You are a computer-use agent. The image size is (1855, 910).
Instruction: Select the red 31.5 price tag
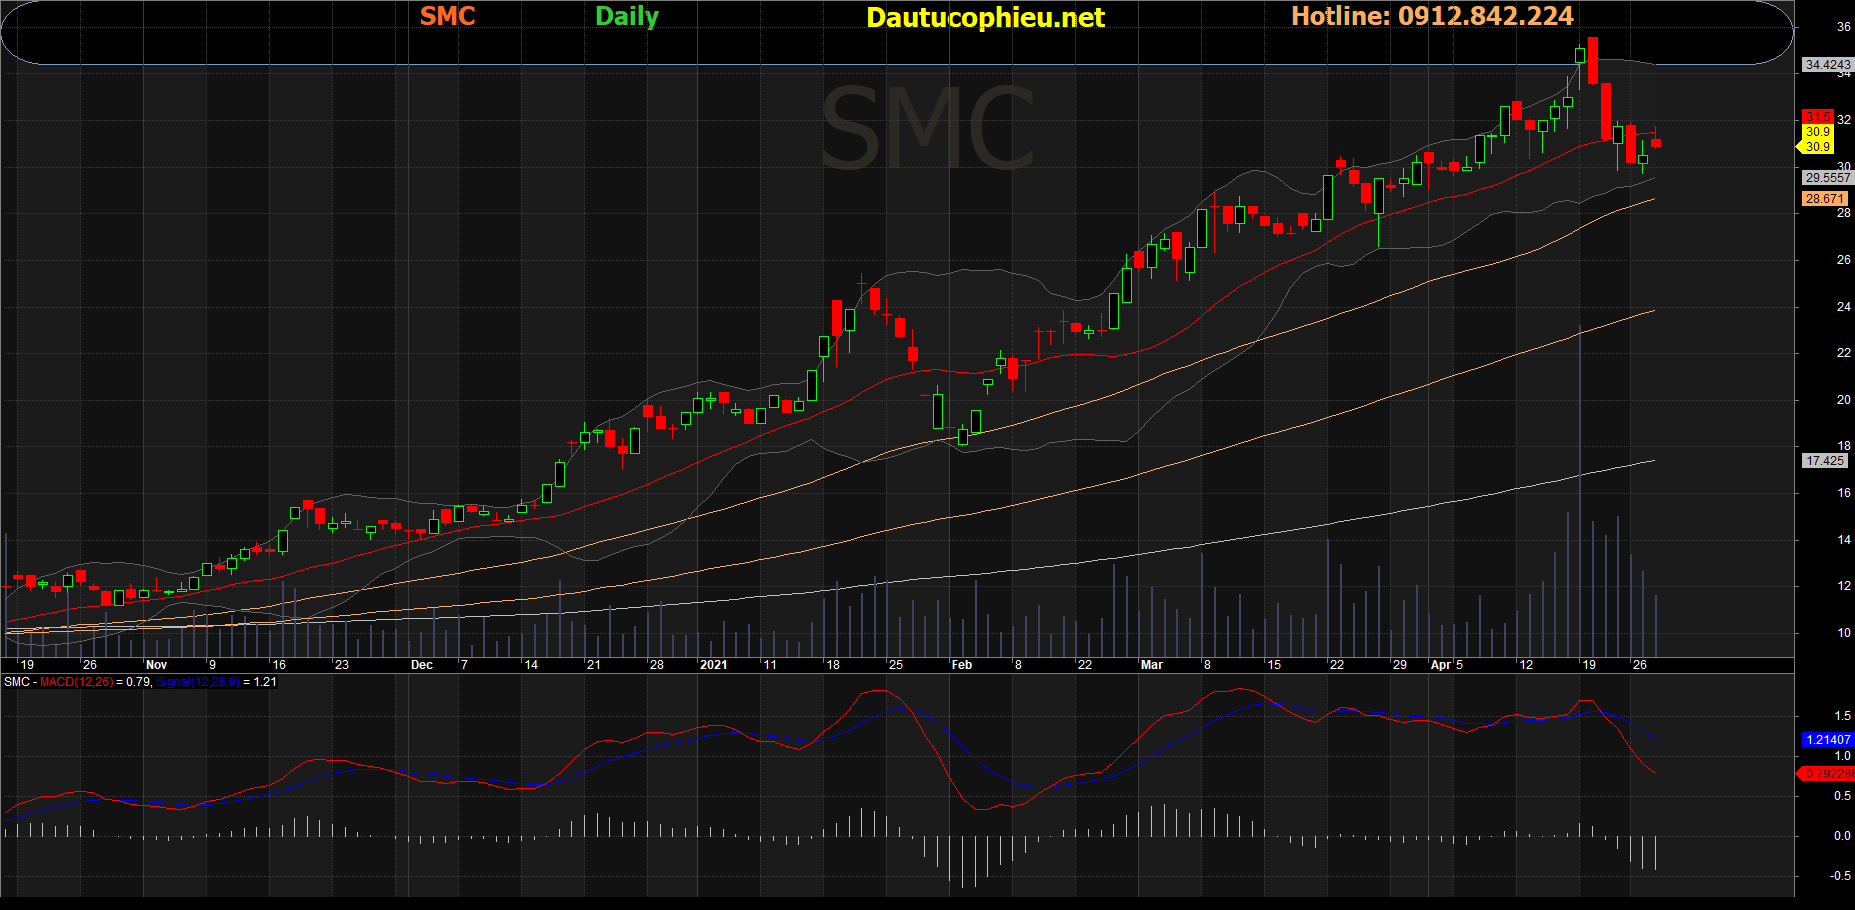(x=1817, y=117)
